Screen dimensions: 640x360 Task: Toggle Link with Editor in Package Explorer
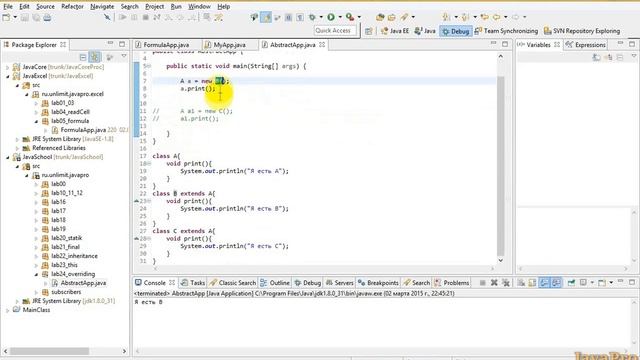(x=95, y=57)
